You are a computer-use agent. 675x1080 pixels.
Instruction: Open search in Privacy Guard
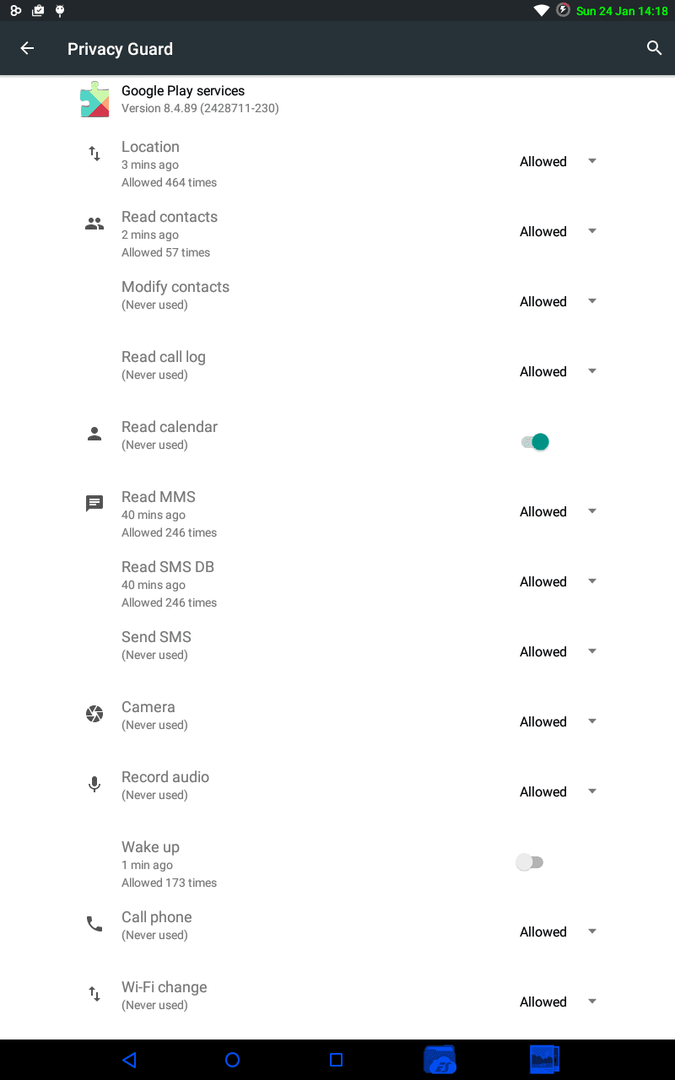pos(654,48)
